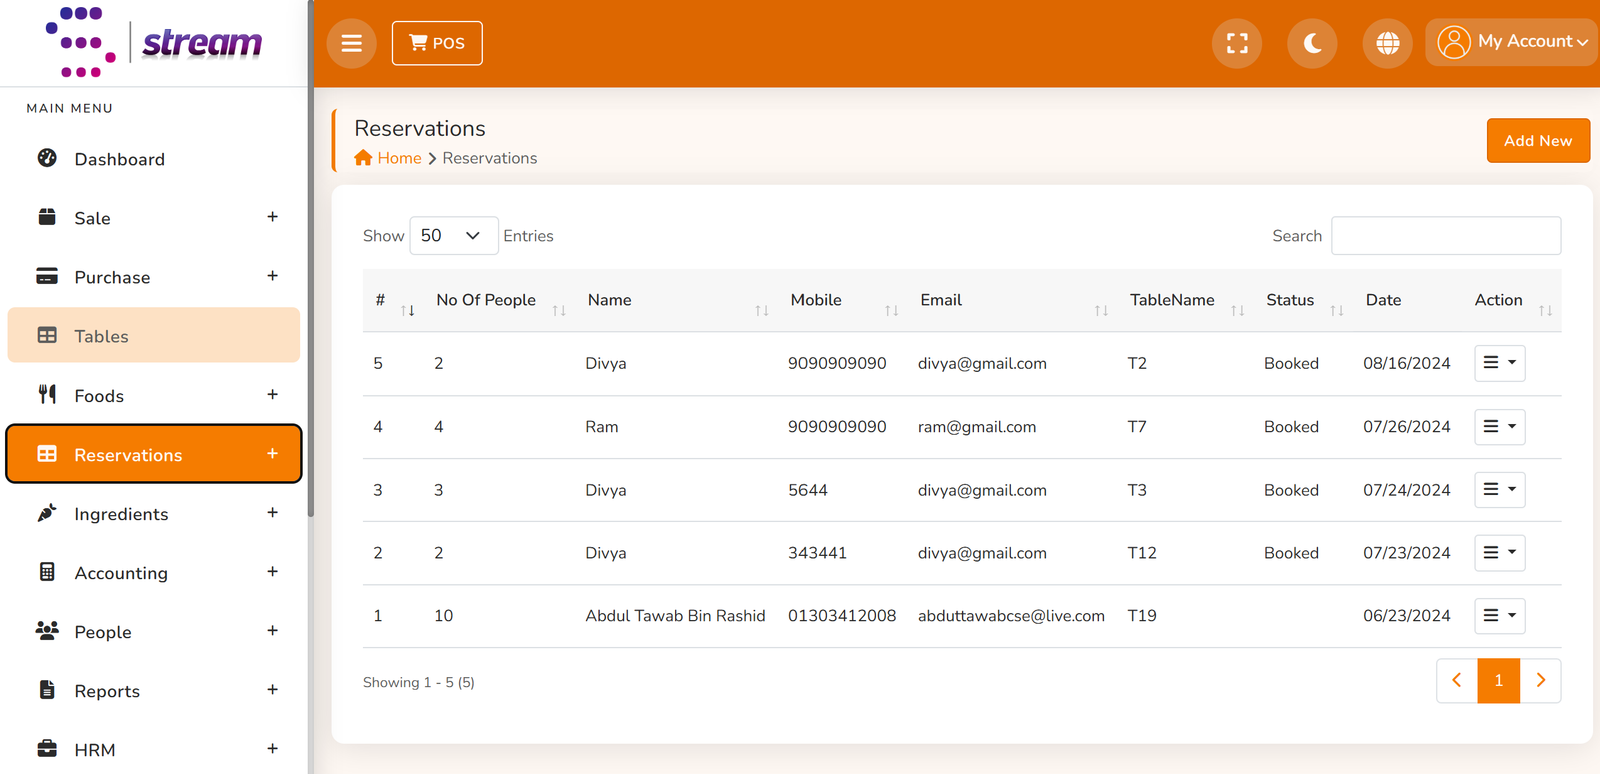1600x774 pixels.
Task: Expand the Purchase submenu plus
Action: click(x=272, y=276)
